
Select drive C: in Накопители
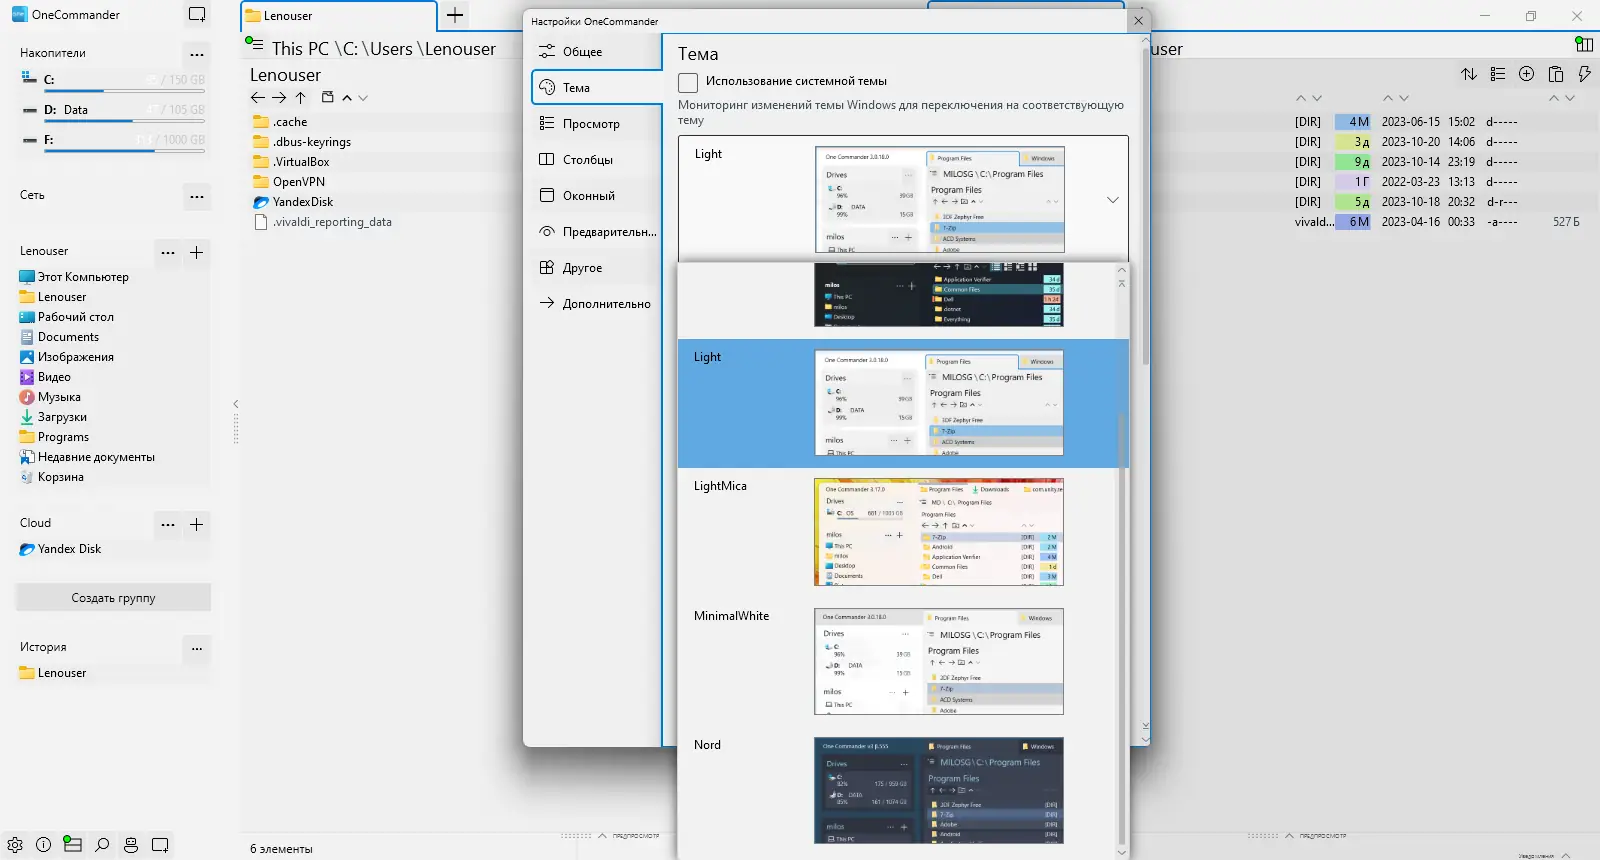[112, 80]
